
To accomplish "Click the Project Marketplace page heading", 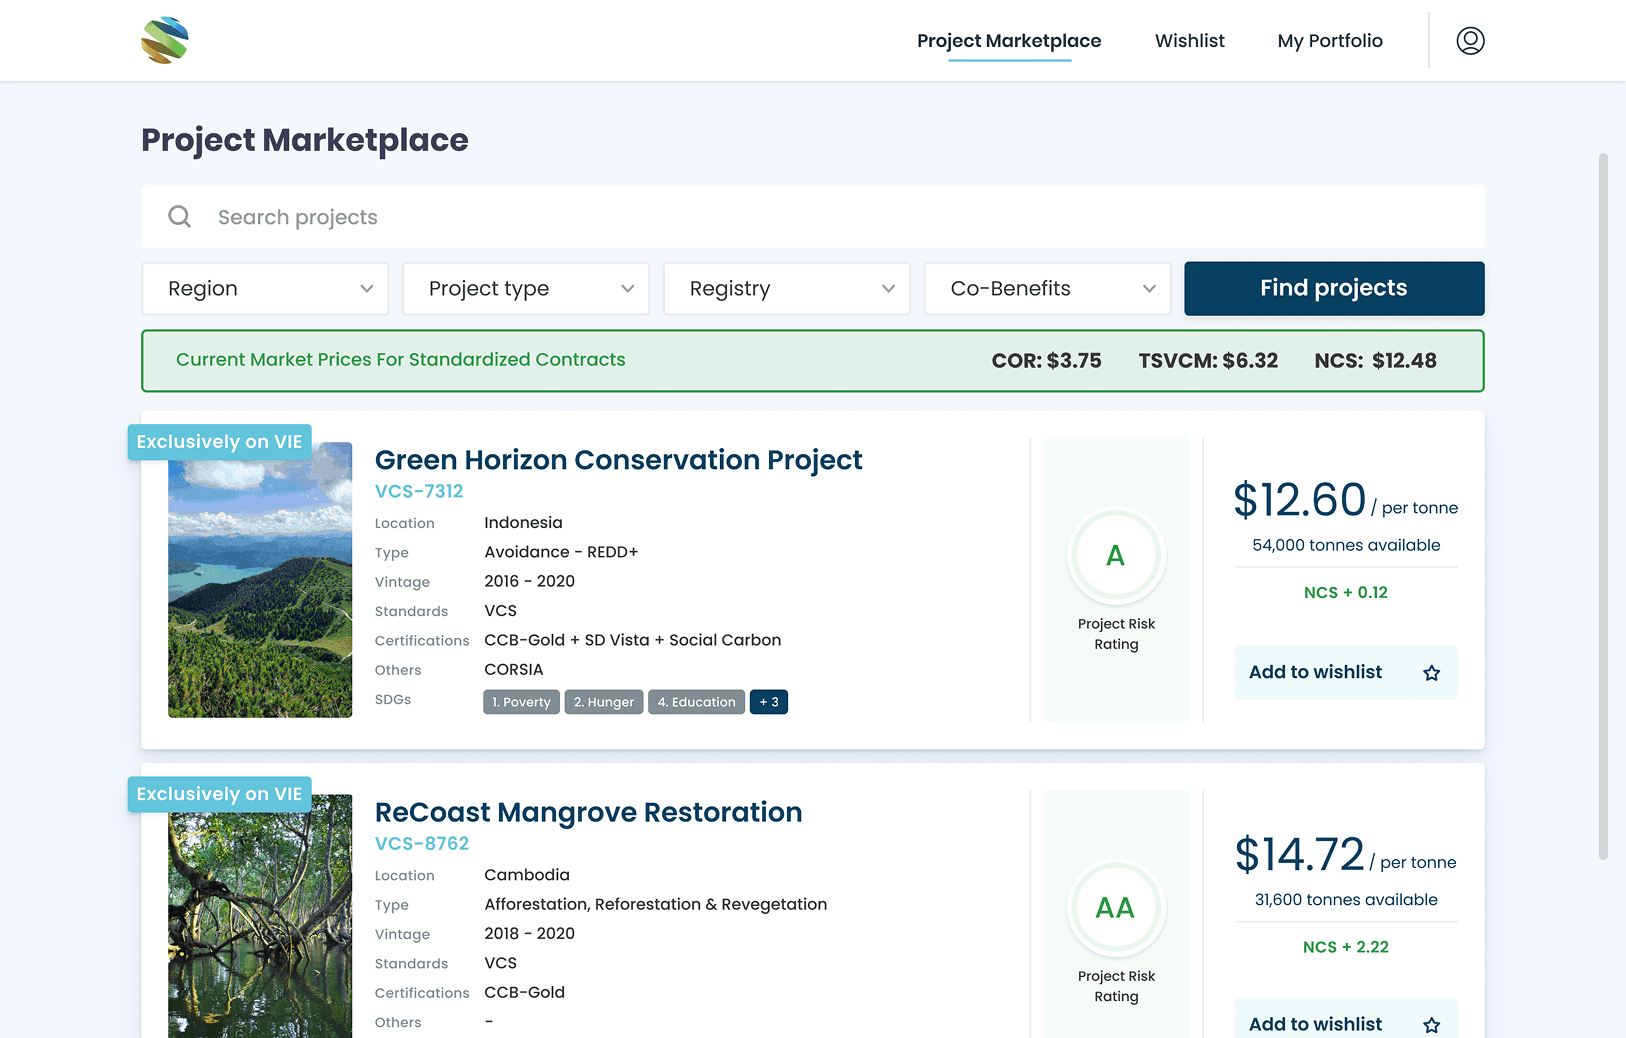I will (x=305, y=140).
